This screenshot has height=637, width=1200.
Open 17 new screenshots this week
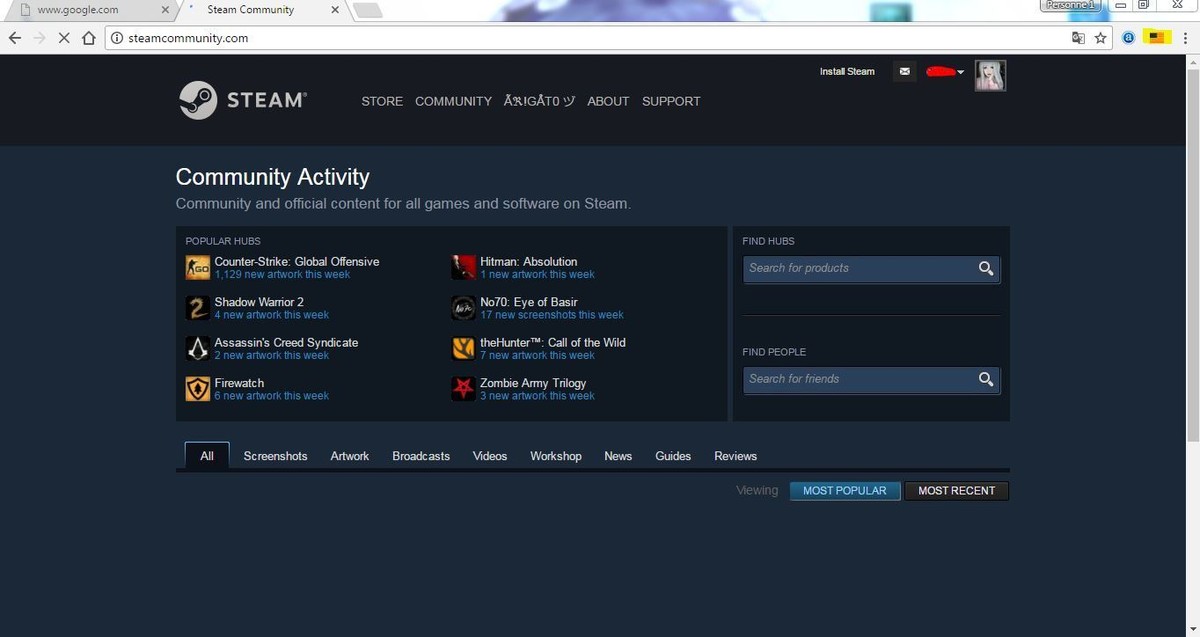[552, 315]
